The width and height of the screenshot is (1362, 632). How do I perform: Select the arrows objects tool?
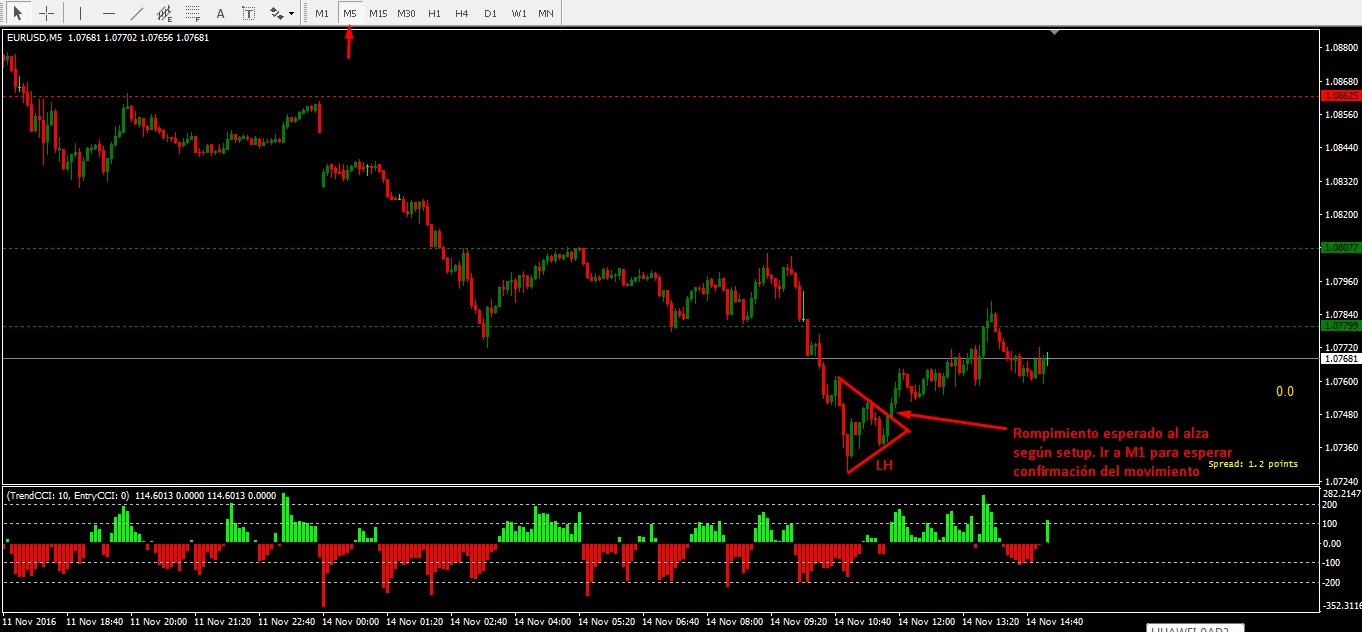[275, 13]
